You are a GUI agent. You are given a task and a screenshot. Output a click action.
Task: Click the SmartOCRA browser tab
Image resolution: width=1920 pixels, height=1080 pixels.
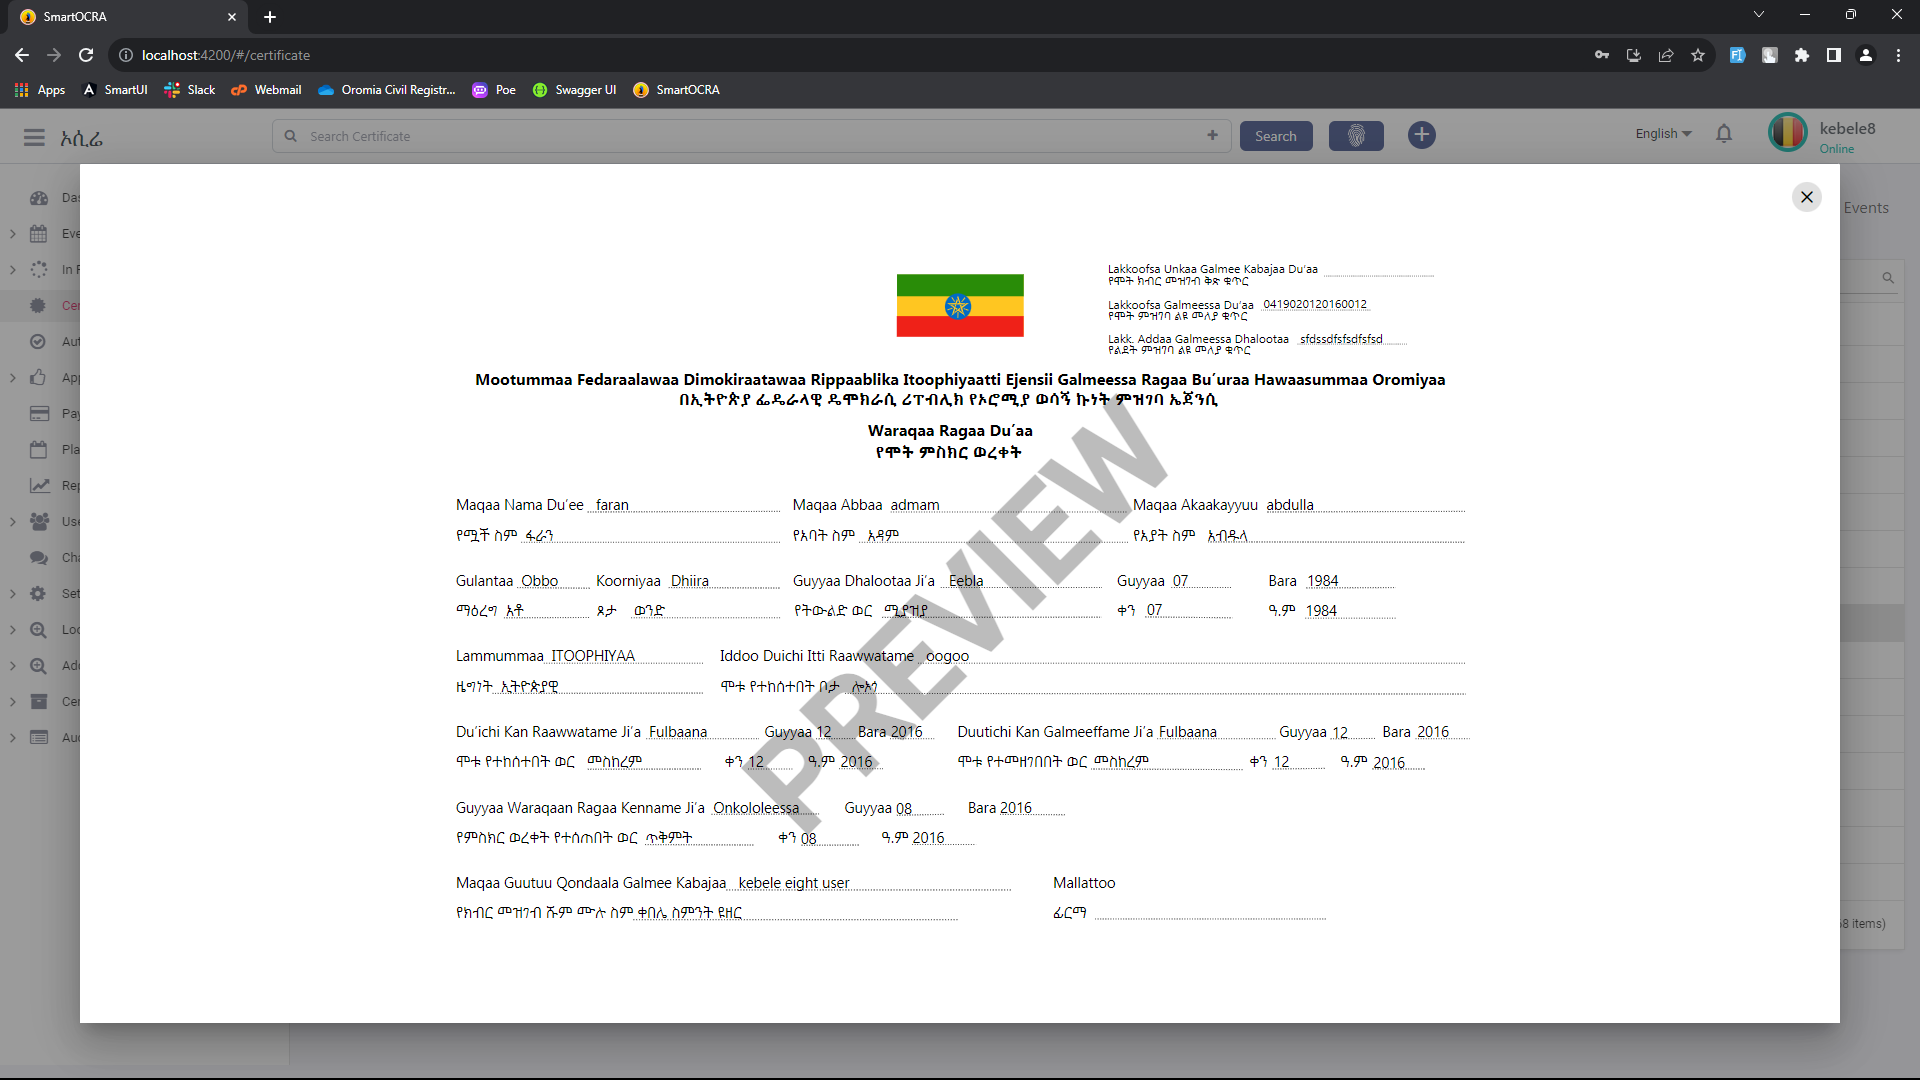coord(127,17)
